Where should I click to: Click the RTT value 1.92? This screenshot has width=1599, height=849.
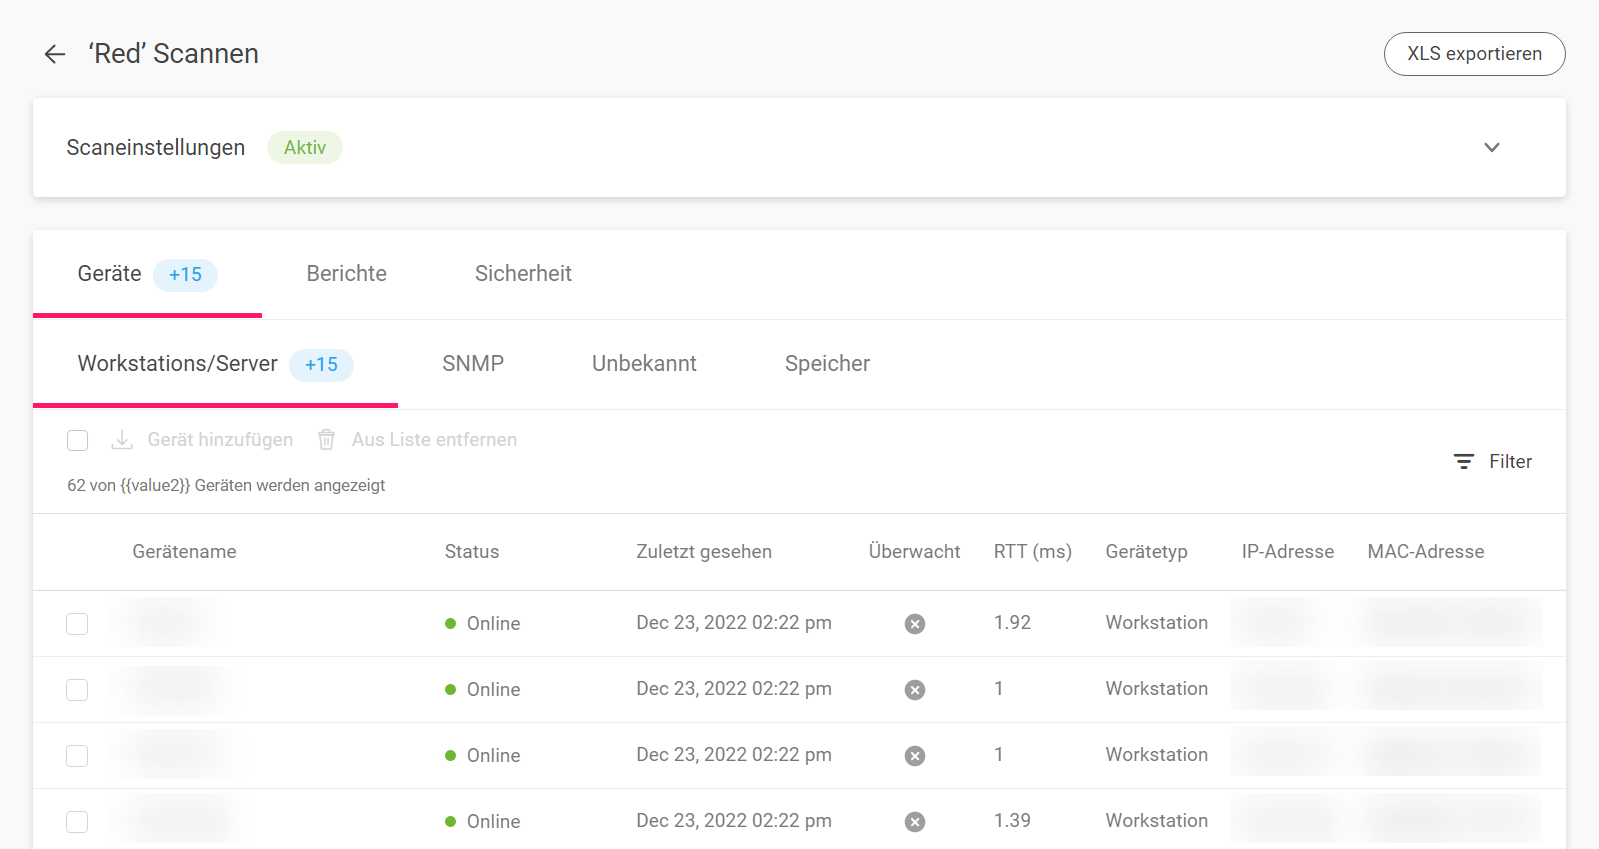(x=1012, y=623)
